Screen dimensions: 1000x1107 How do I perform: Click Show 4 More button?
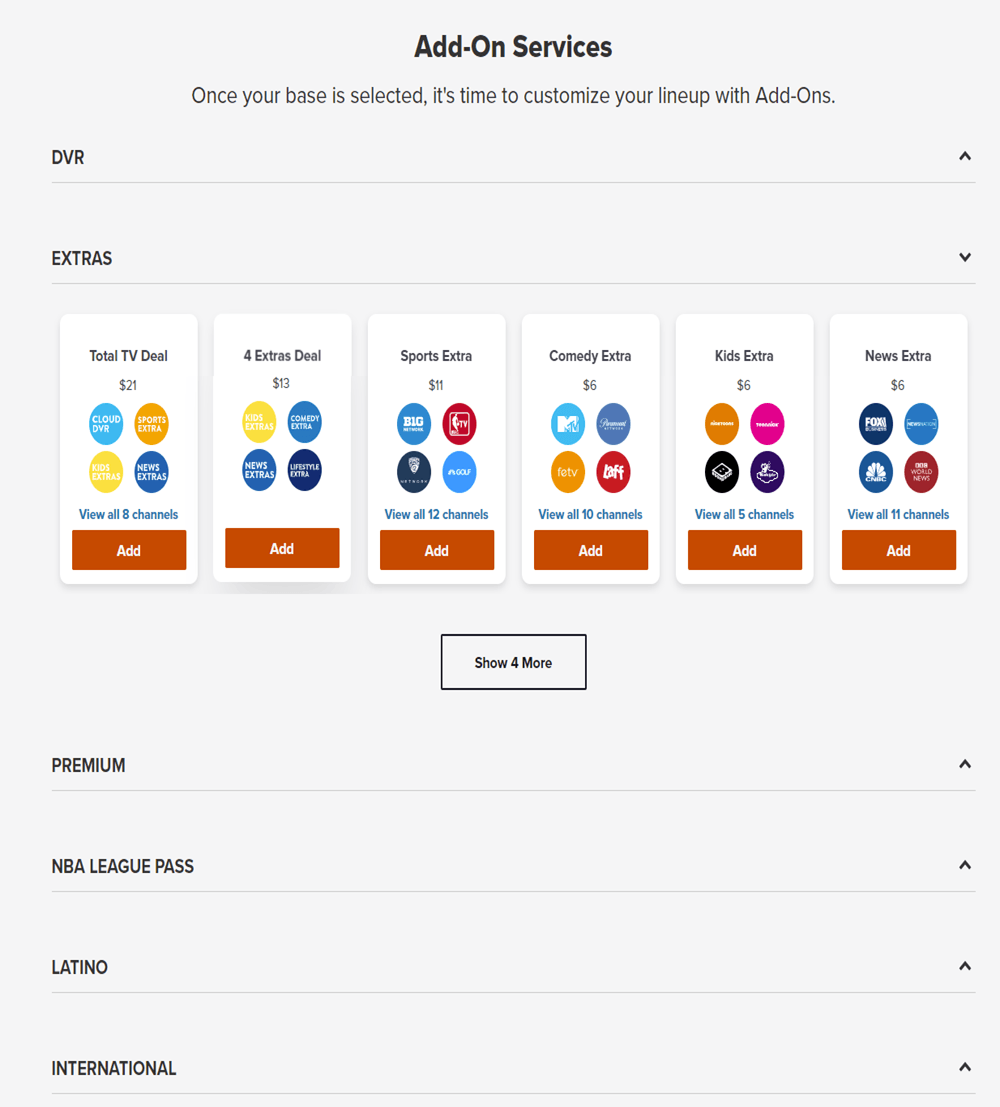[513, 662]
